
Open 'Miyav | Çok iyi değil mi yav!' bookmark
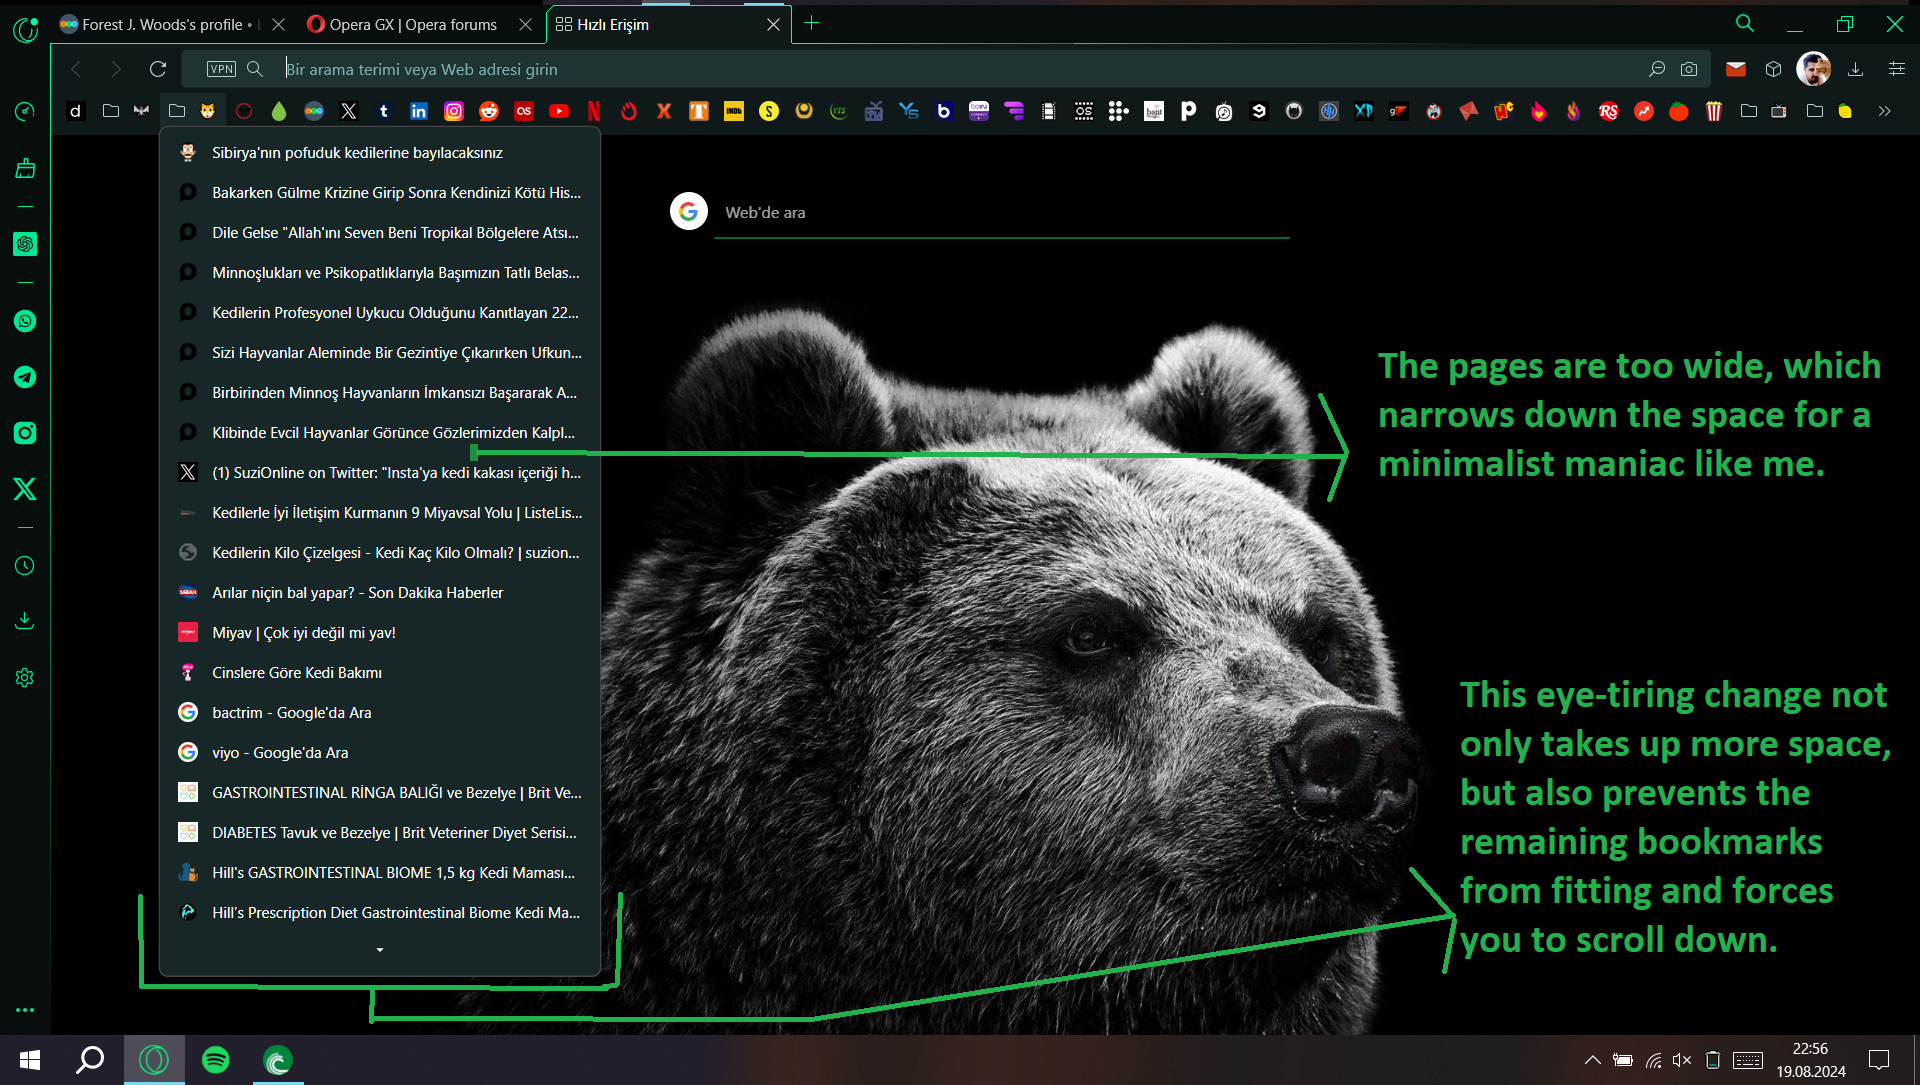[380, 633]
